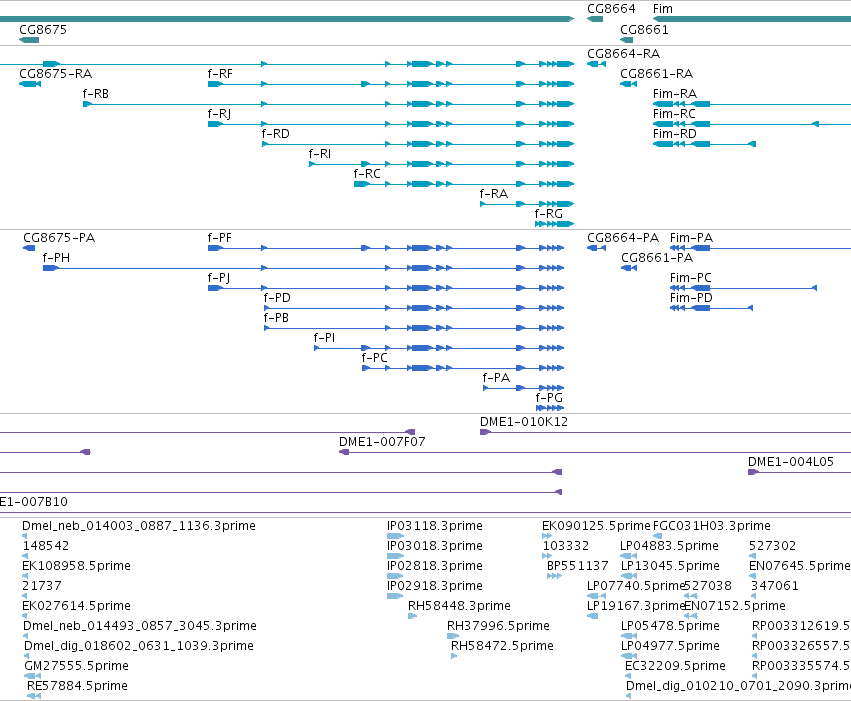Select clone DME1-010K12
851x701 pixels.
(524, 422)
